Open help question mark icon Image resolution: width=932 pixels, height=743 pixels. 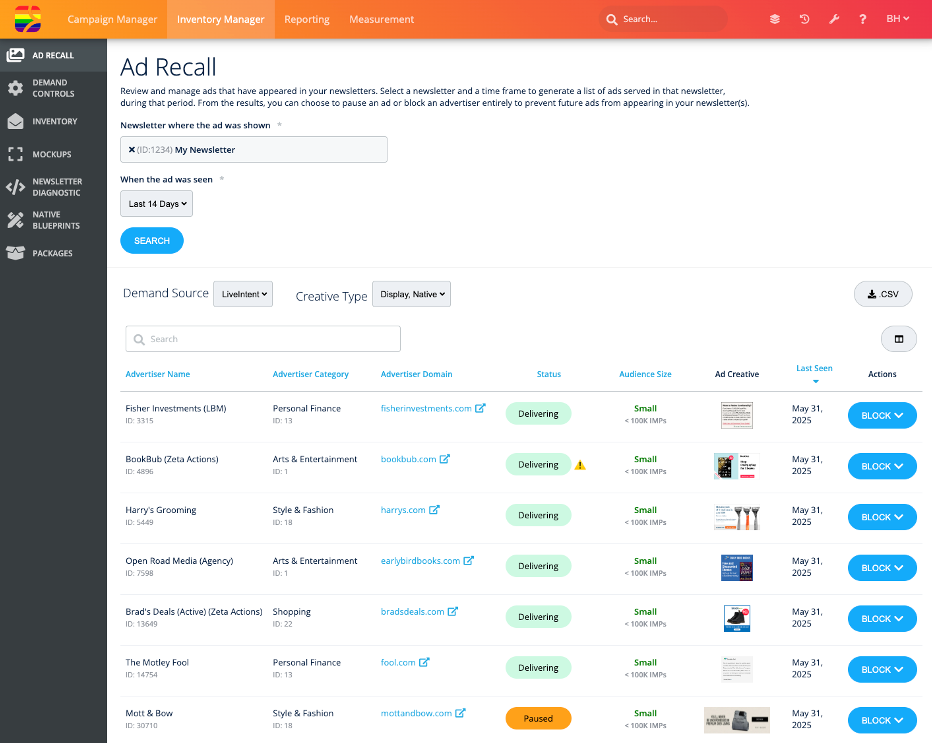pyautogui.click(x=863, y=19)
